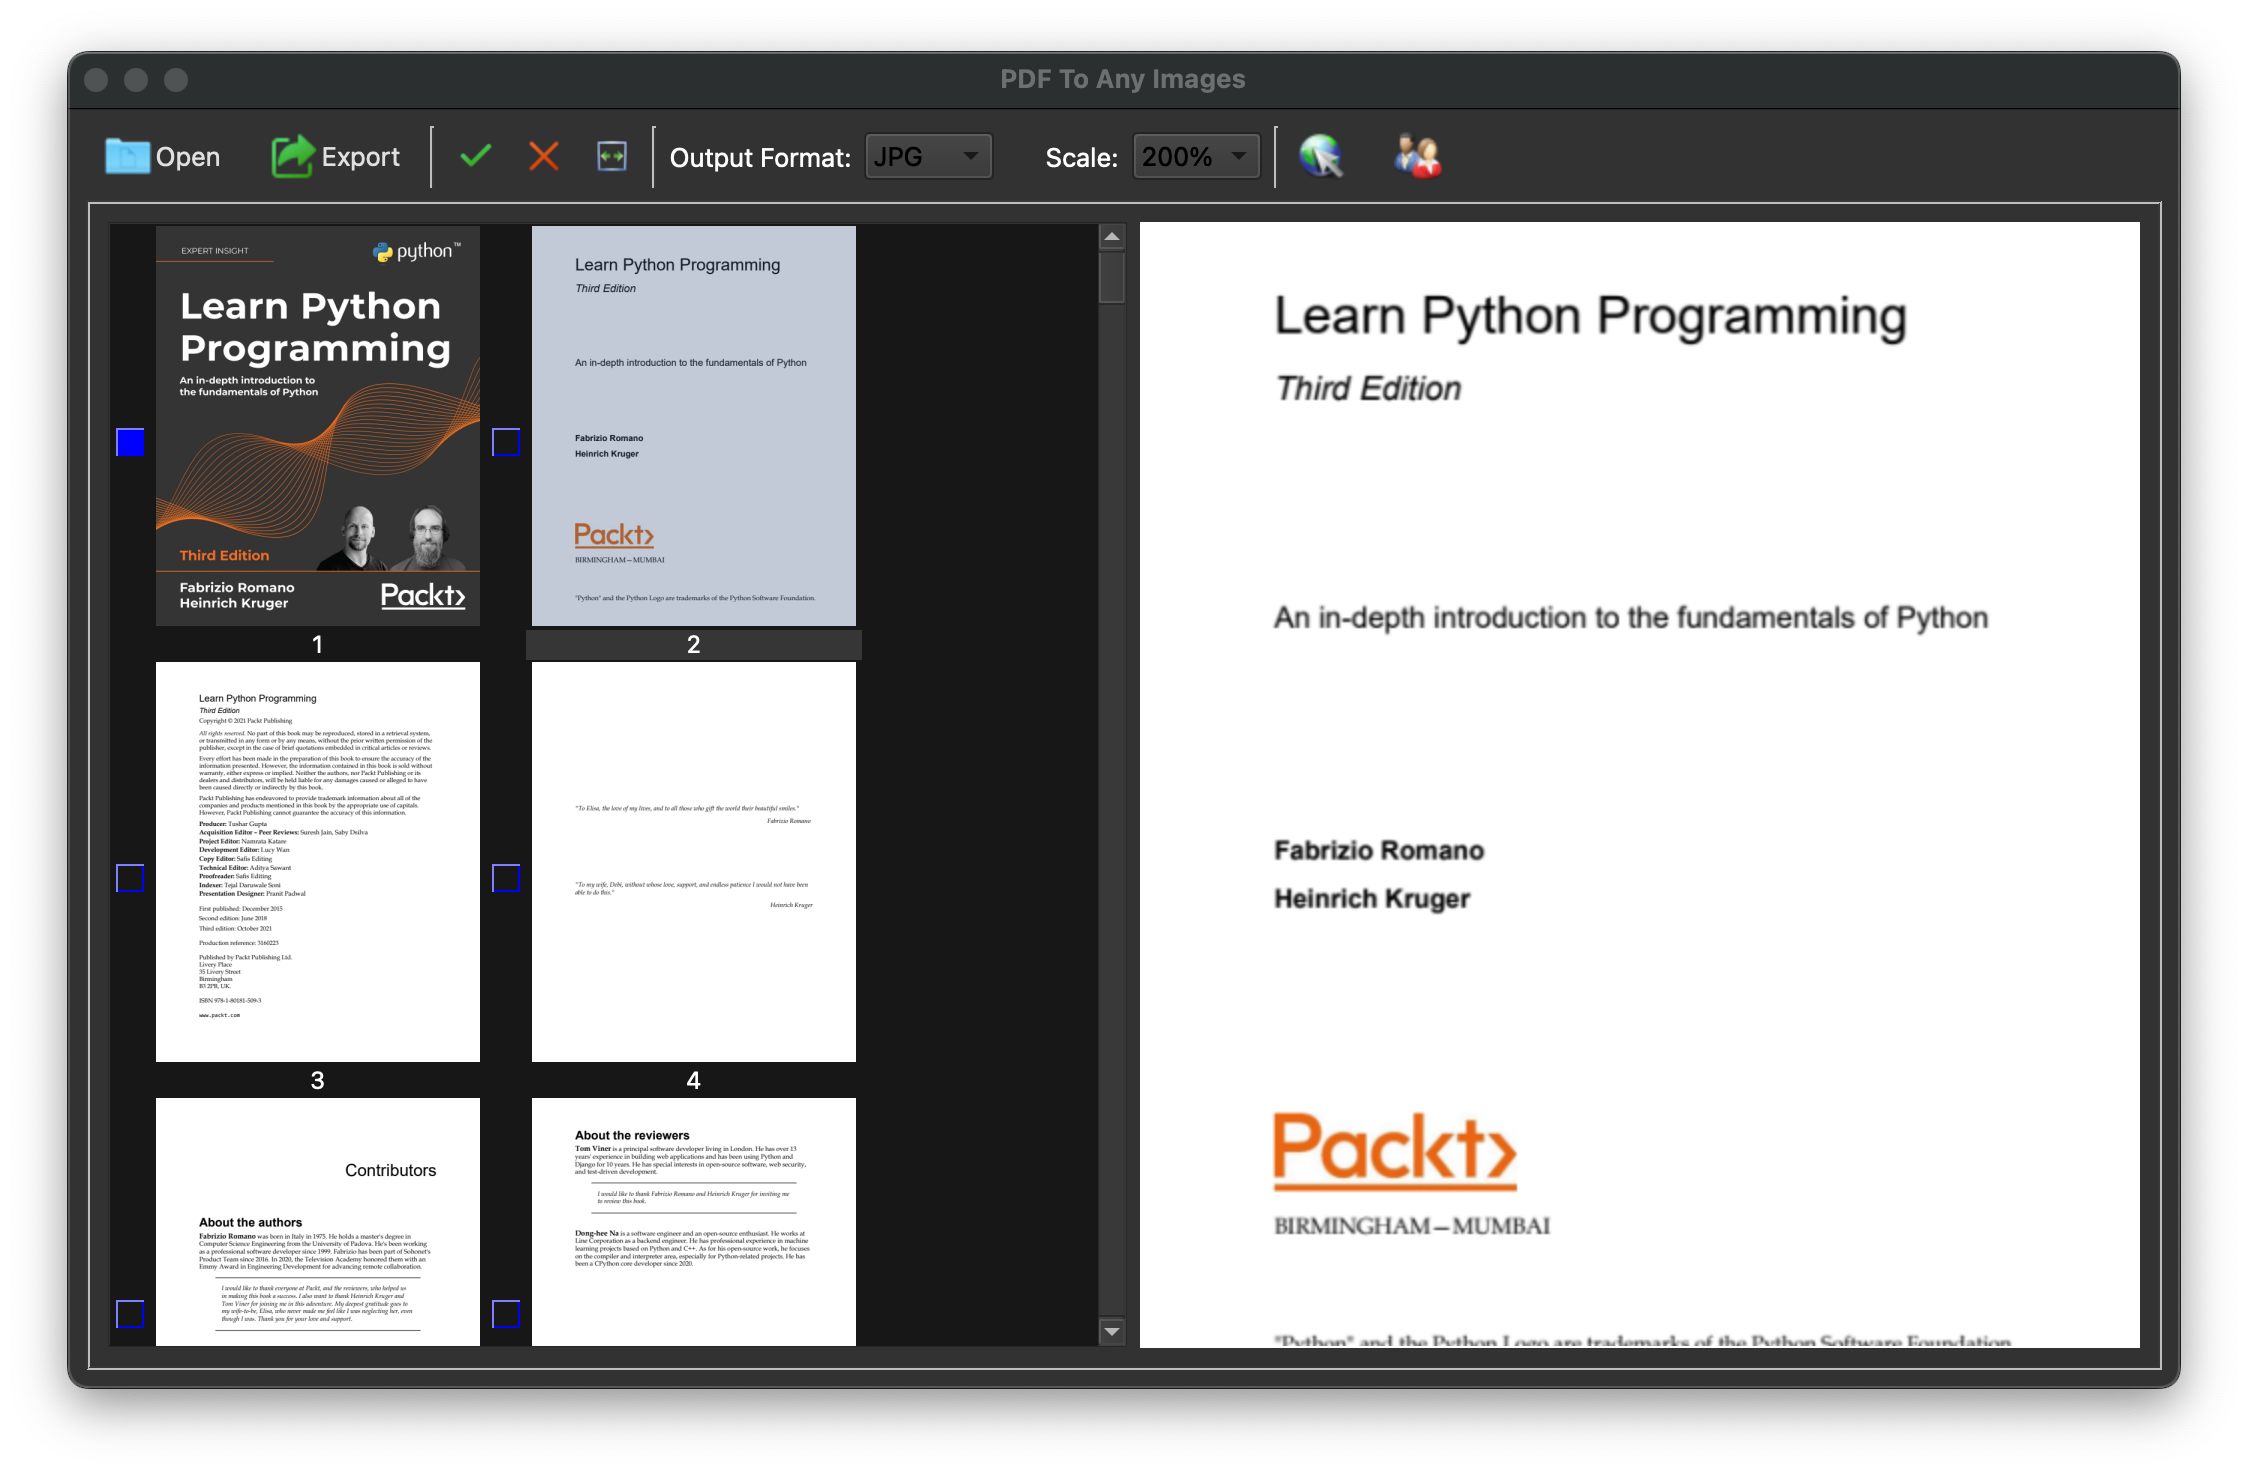2248x1472 pixels.
Task: Check the page 3 checkbox
Action: 130,878
